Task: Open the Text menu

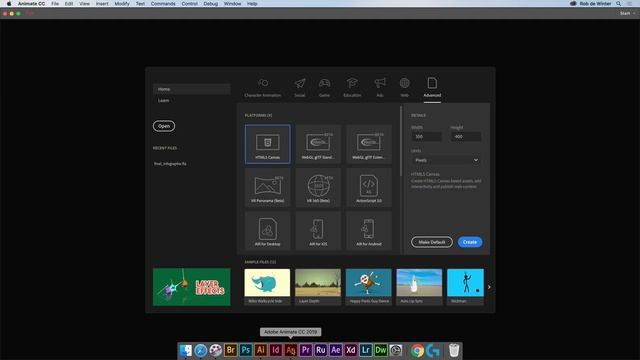Action: (x=140, y=4)
